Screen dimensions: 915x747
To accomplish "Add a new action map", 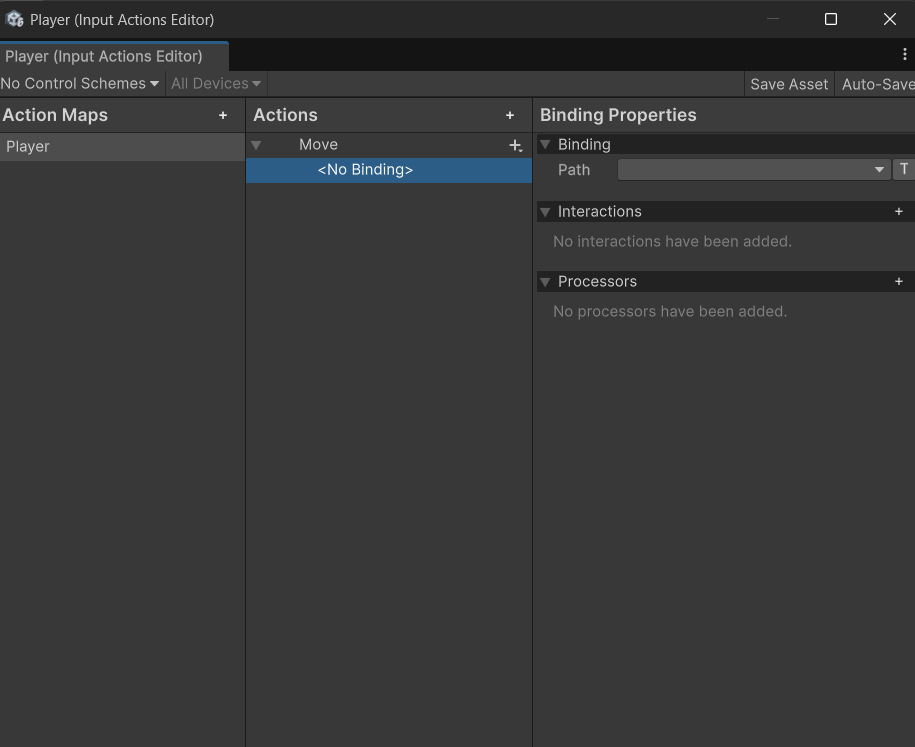I will coord(223,116).
